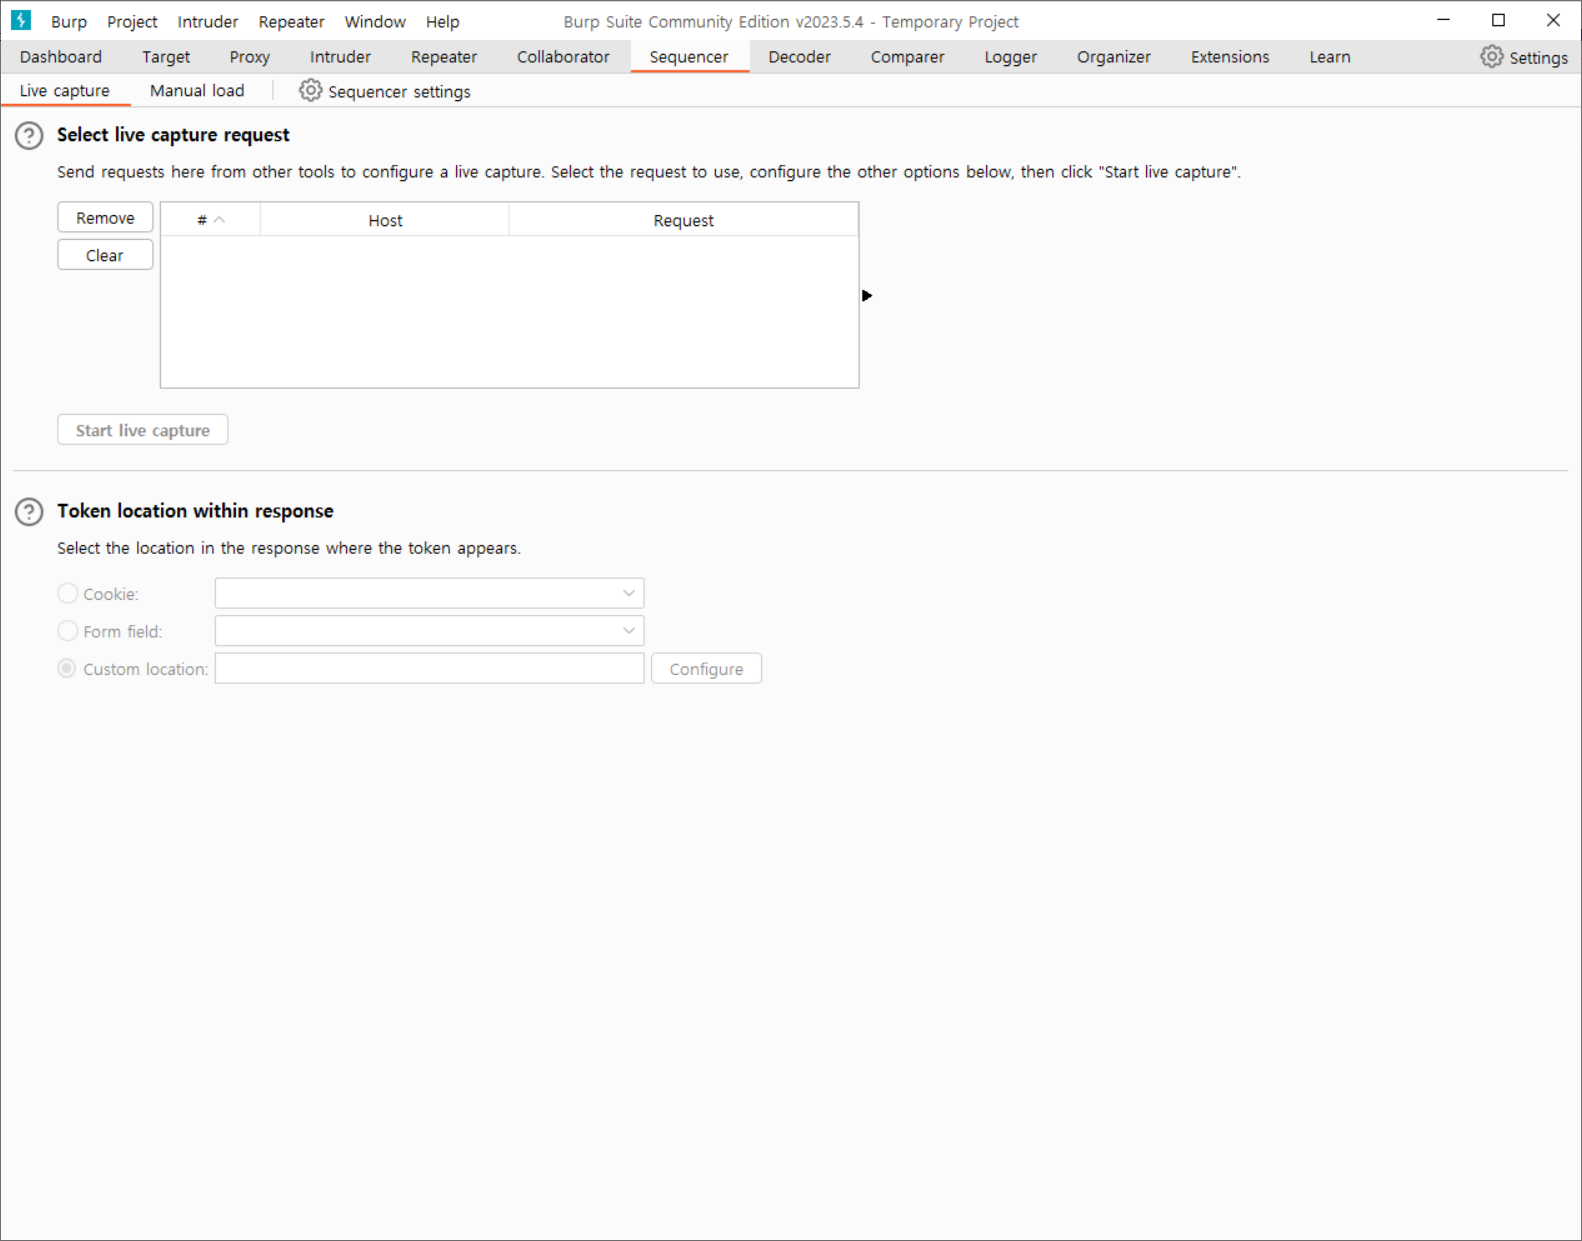This screenshot has height=1241, width=1582.
Task: Click help icon for Select live capture request
Action: click(x=29, y=135)
